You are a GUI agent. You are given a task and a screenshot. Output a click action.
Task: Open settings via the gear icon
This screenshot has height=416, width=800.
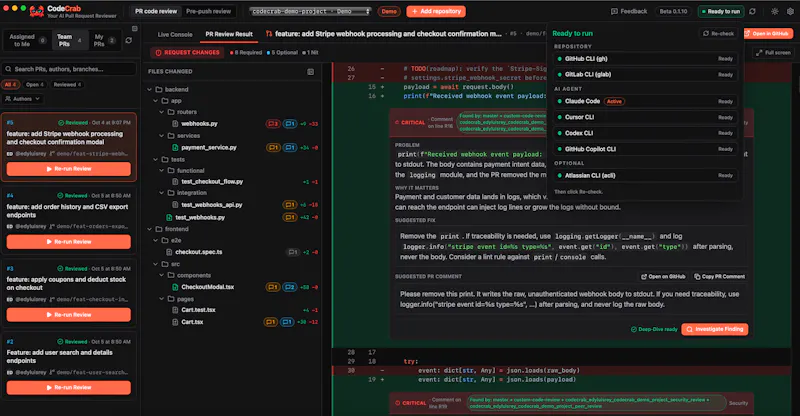click(x=790, y=11)
